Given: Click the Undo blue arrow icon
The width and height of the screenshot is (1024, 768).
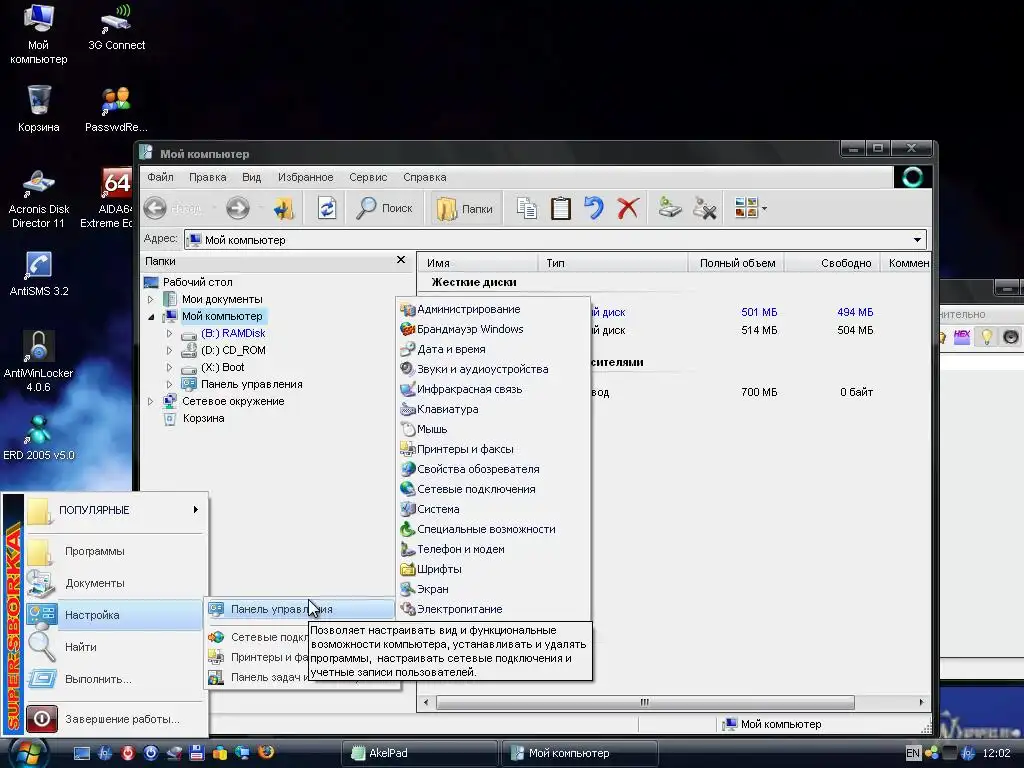Looking at the screenshot, I should point(594,209).
